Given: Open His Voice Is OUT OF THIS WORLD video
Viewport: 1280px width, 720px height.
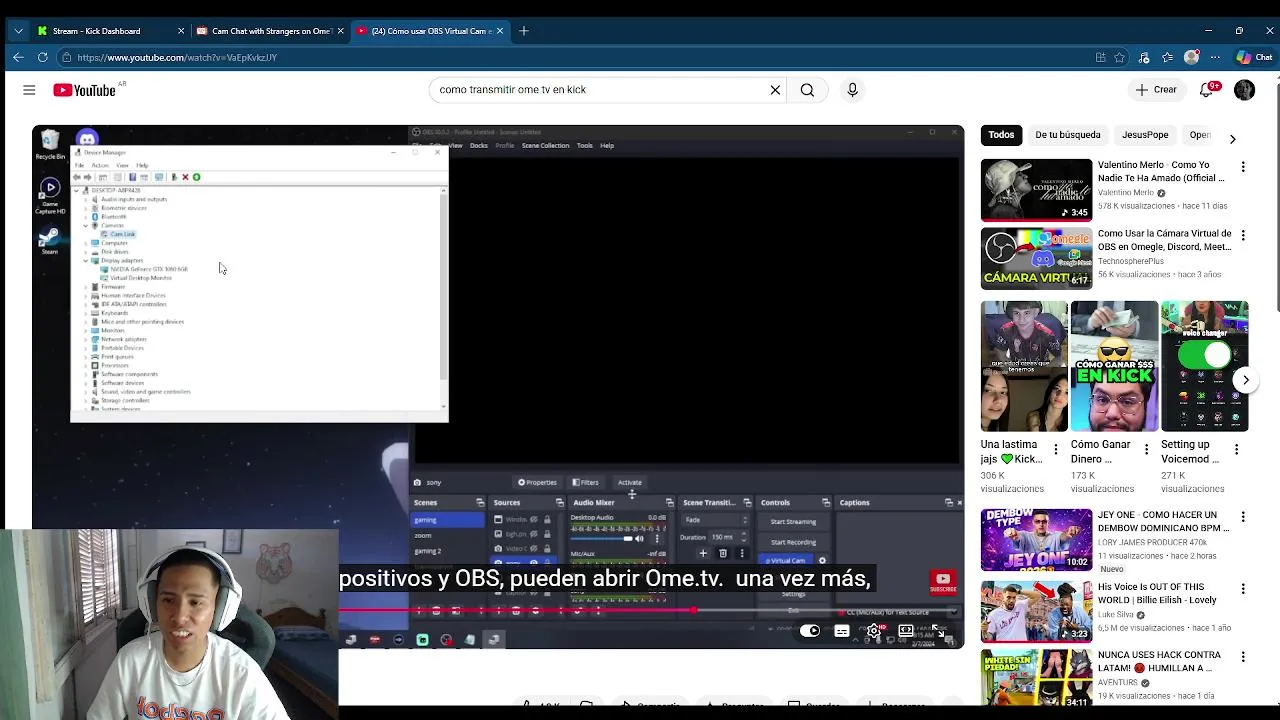Looking at the screenshot, I should pos(1157,594).
